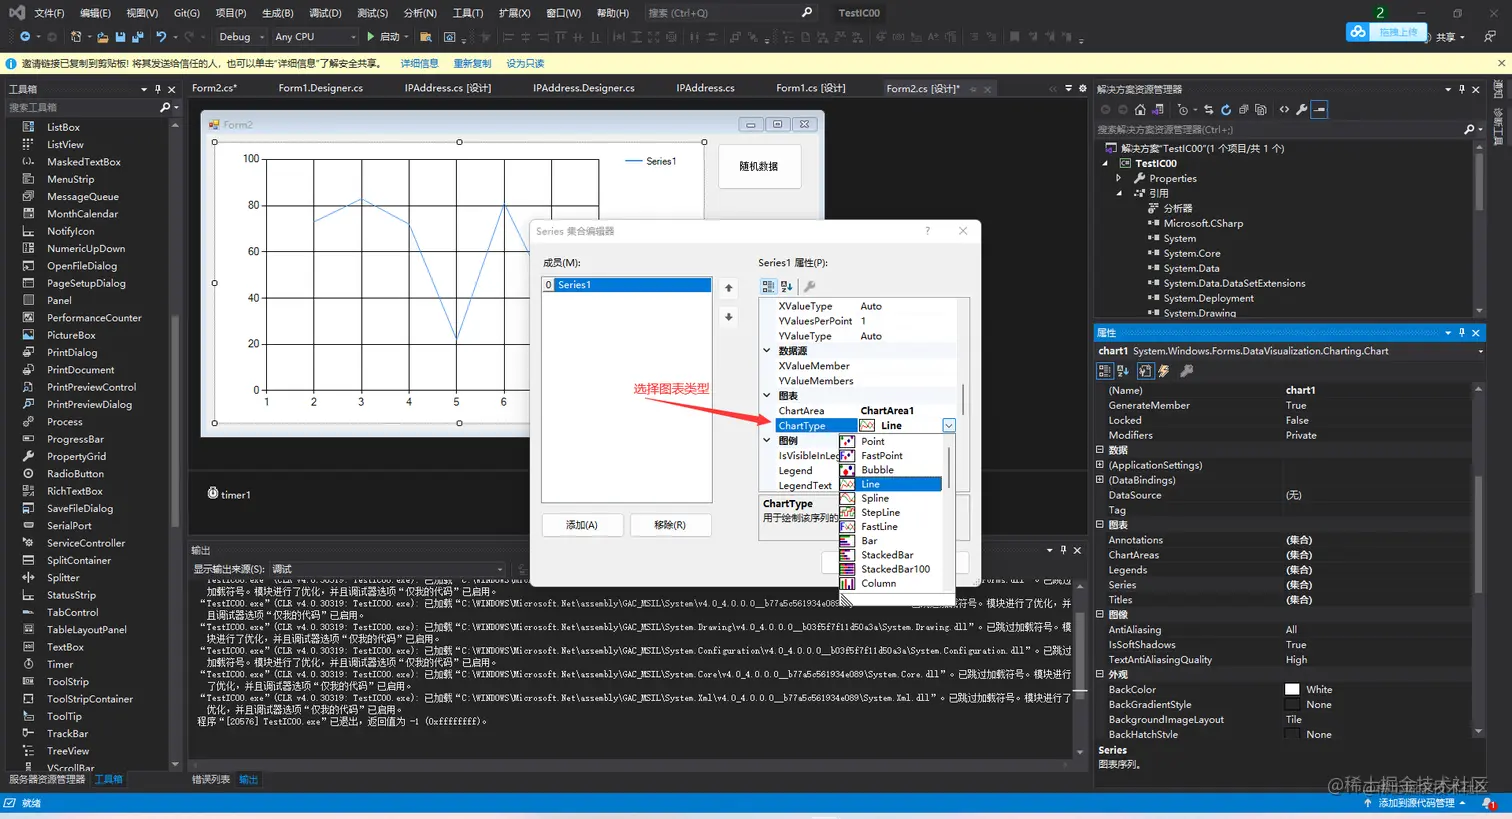The image size is (1512, 819).
Task: Open the 错误列表 tab at bottom
Action: coord(211,780)
